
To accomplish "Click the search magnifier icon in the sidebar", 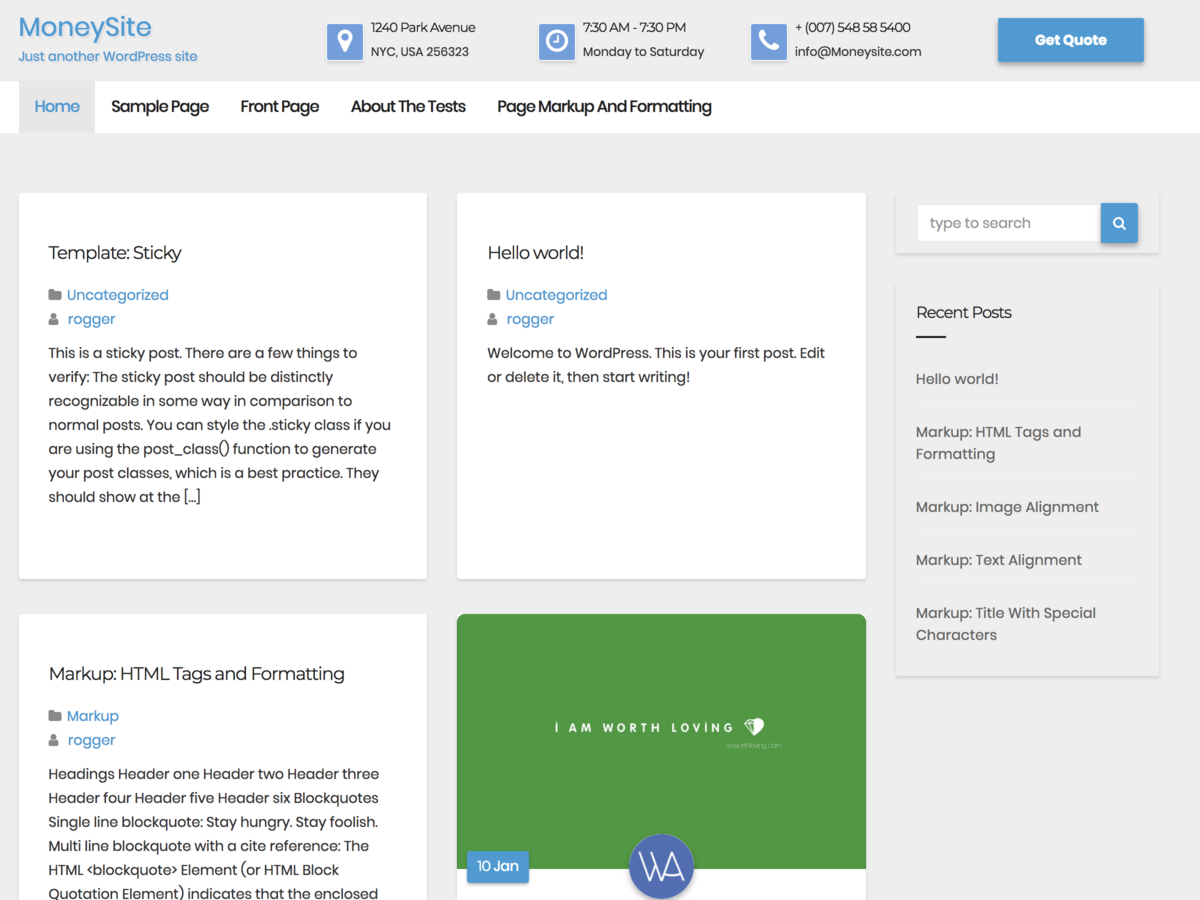I will click(x=1118, y=222).
